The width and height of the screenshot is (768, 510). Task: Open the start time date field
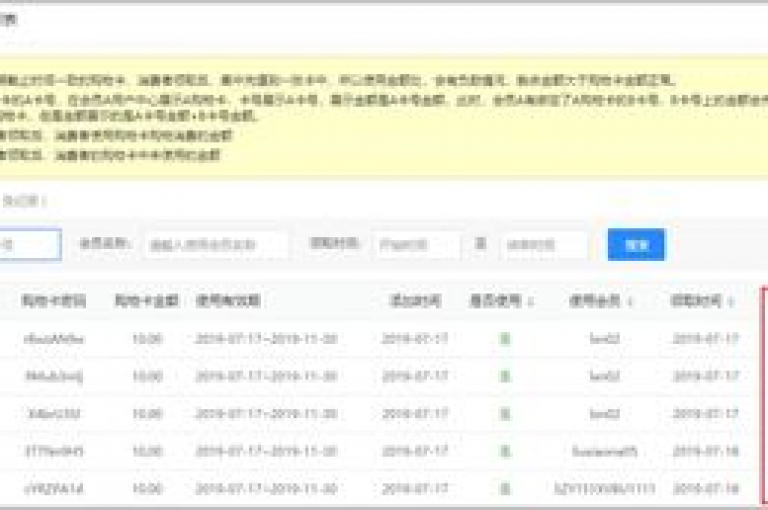click(x=416, y=244)
